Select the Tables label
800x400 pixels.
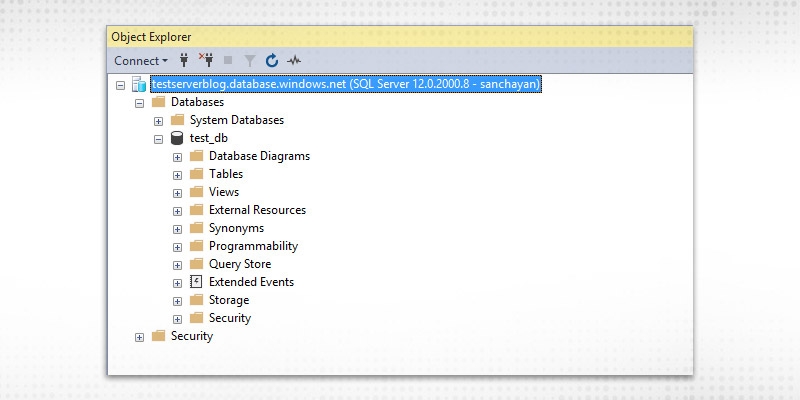(x=226, y=174)
